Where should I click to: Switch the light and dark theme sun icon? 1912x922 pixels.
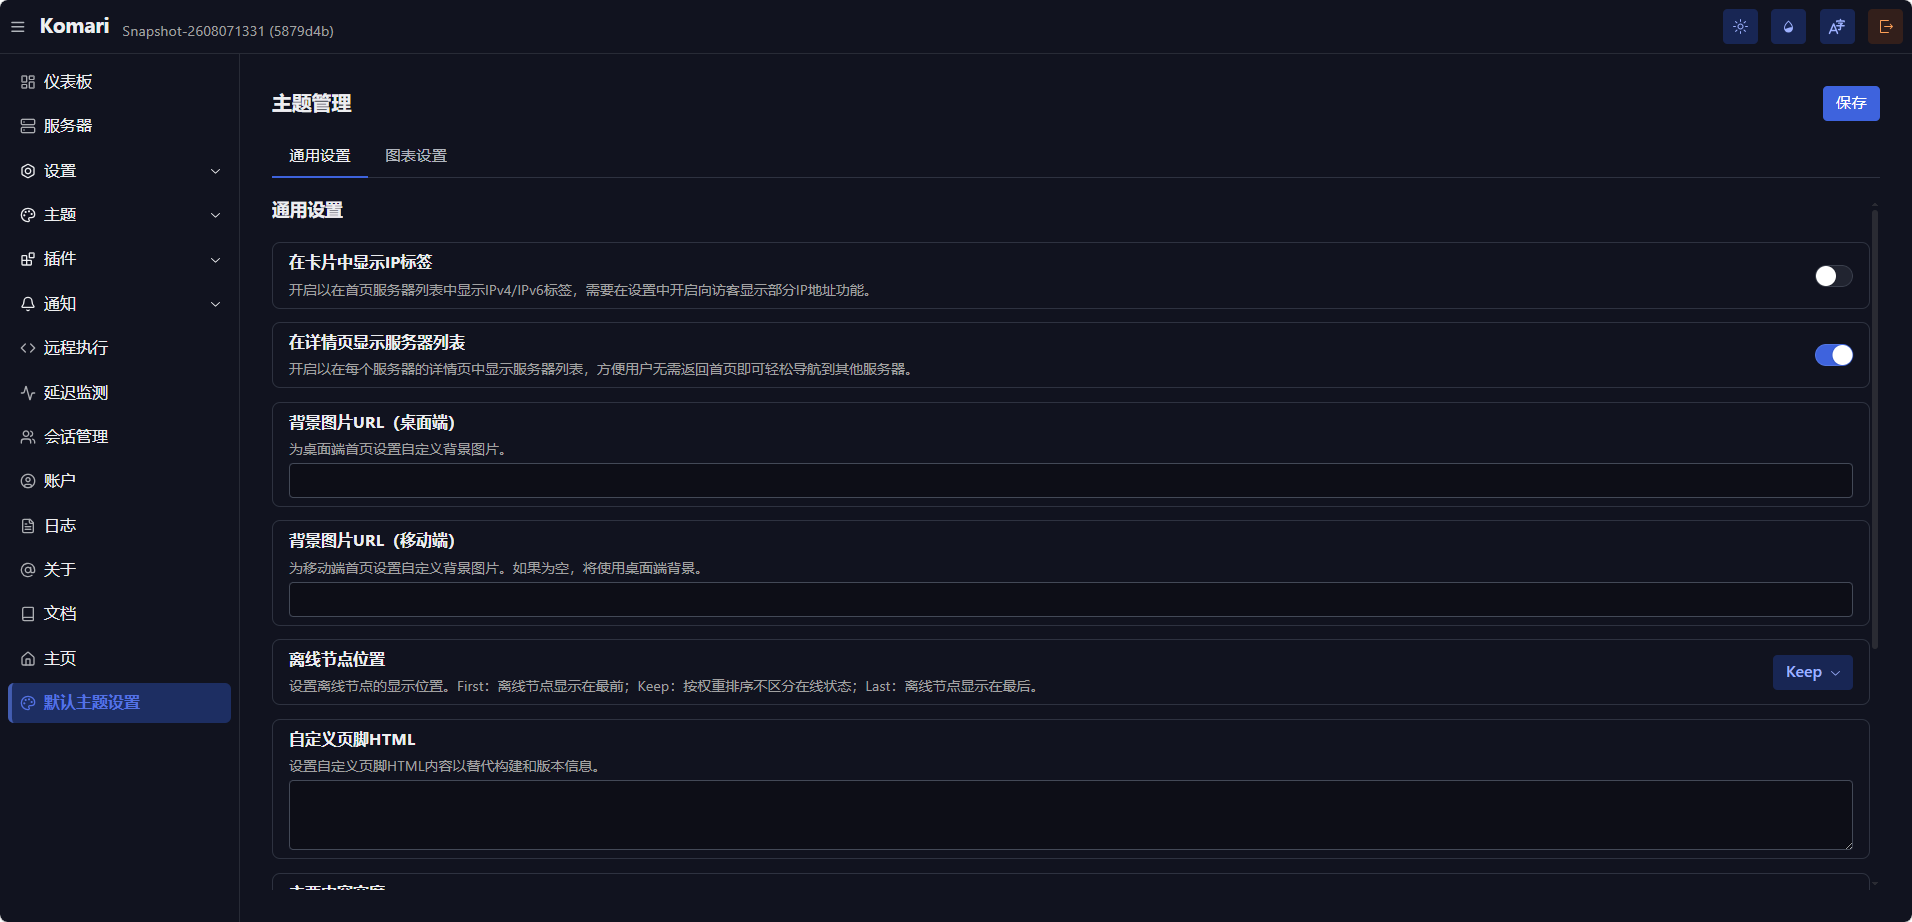pos(1740,27)
